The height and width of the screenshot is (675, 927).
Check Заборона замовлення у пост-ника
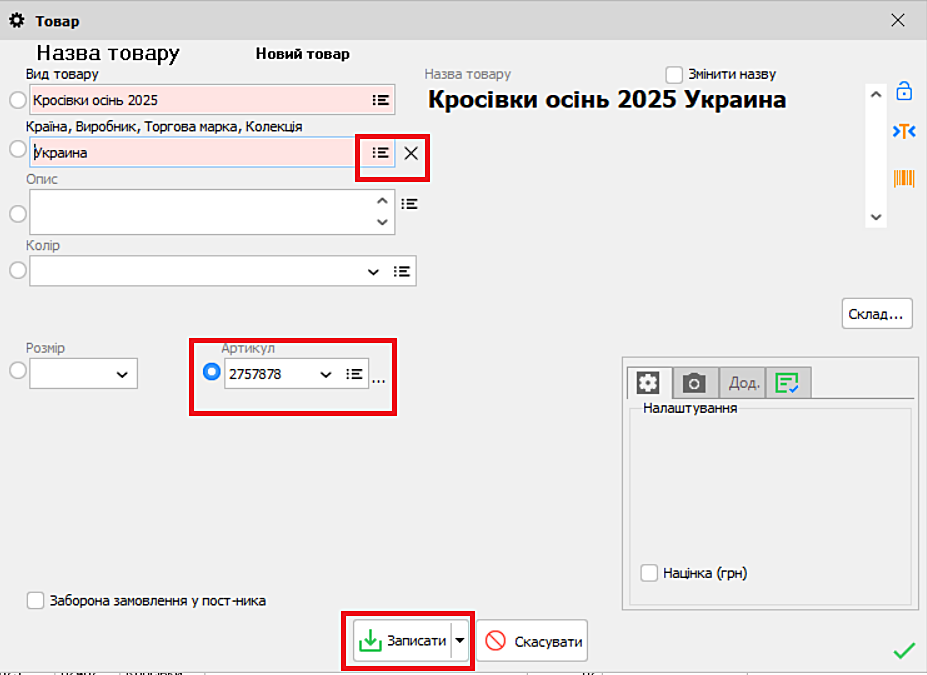coord(36,601)
